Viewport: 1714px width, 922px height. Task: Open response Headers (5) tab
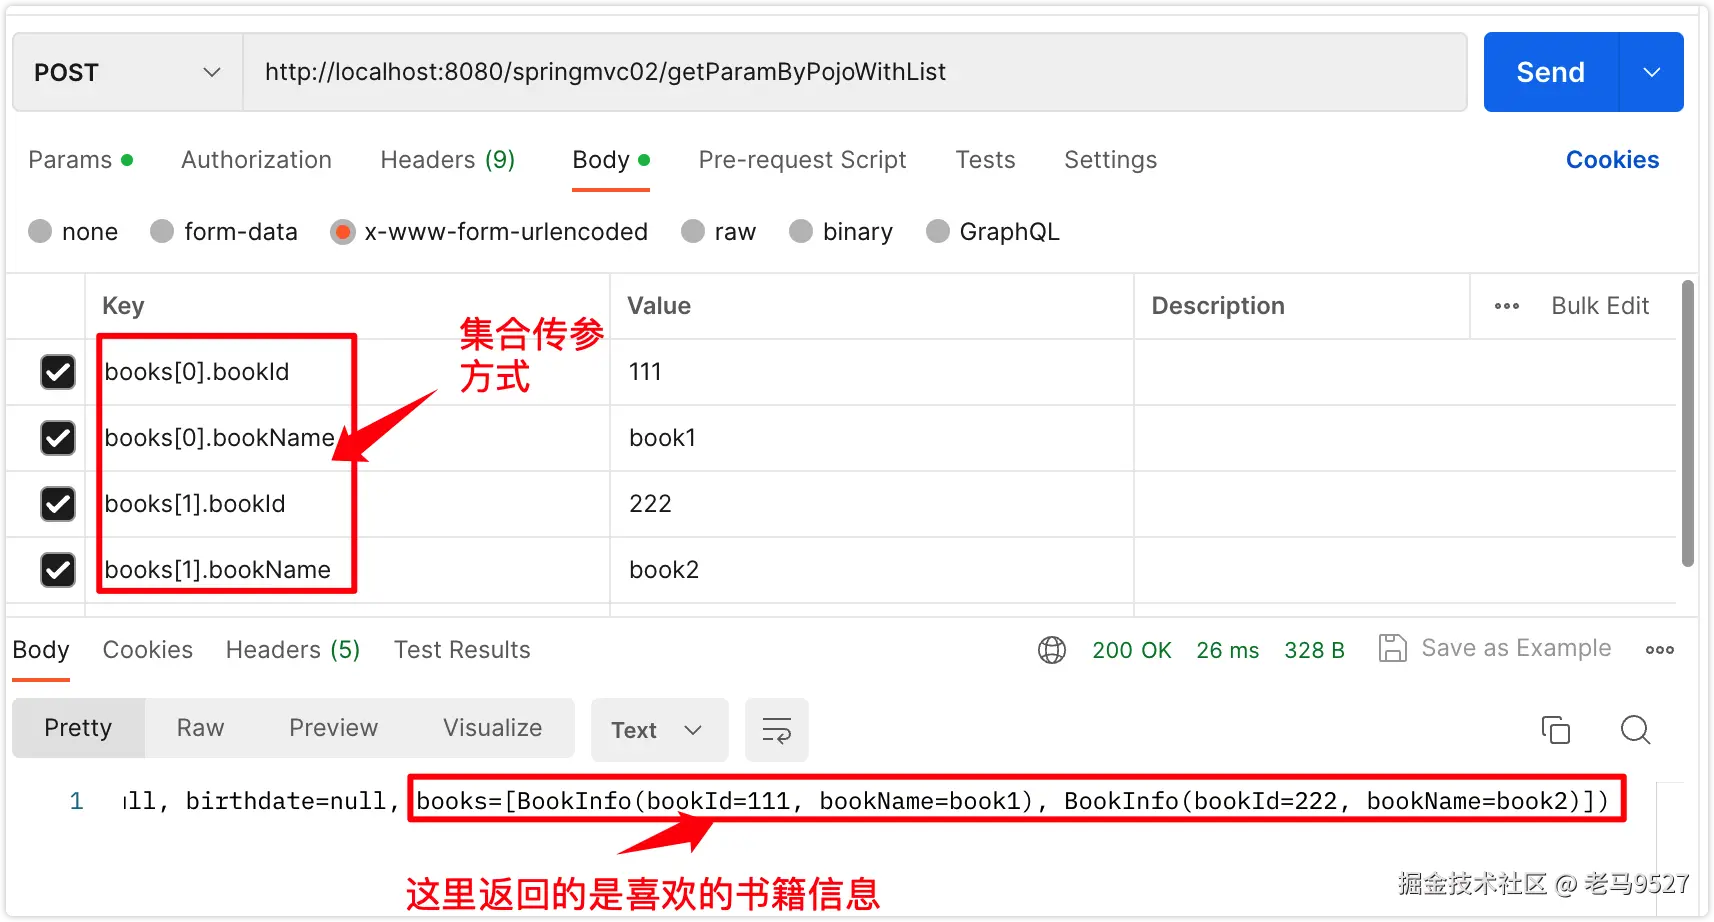click(293, 650)
